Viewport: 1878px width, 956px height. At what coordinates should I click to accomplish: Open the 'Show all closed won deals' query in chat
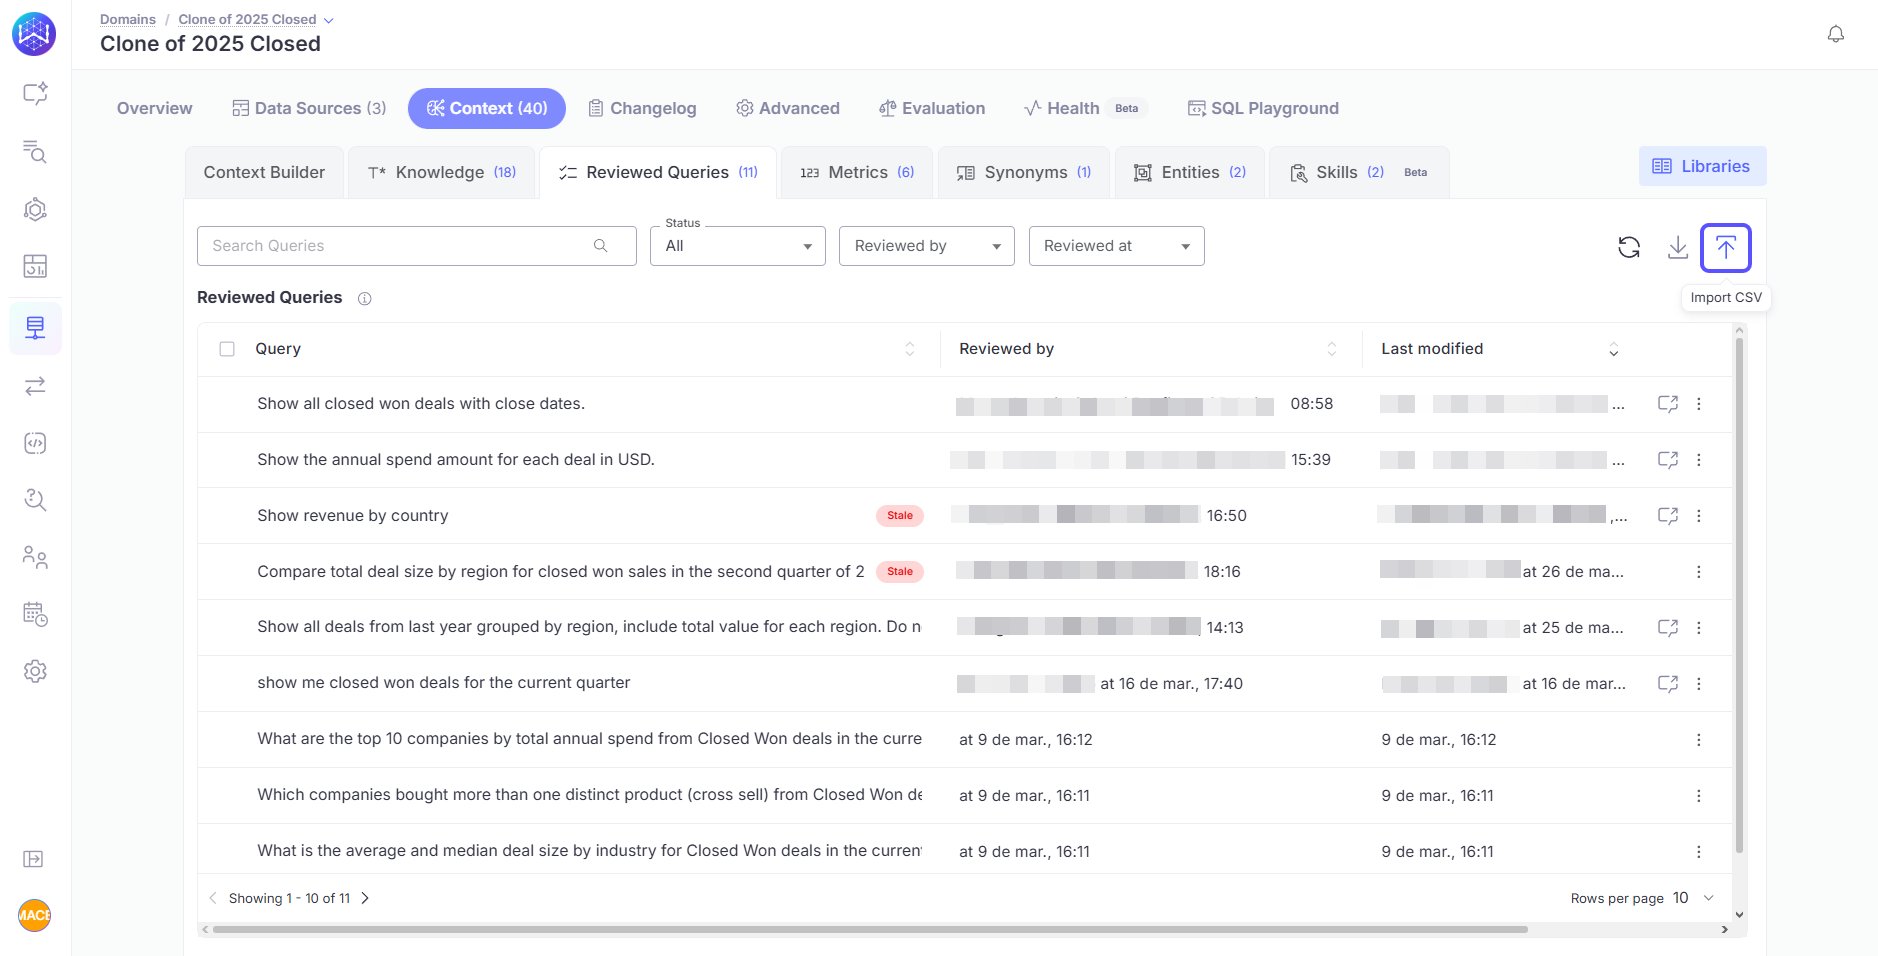click(1668, 404)
